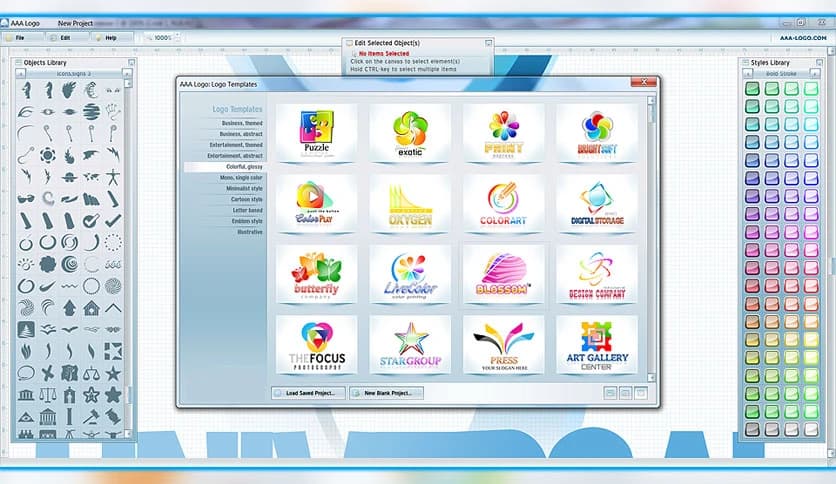Pick the circled checkmark shape

[91, 220]
